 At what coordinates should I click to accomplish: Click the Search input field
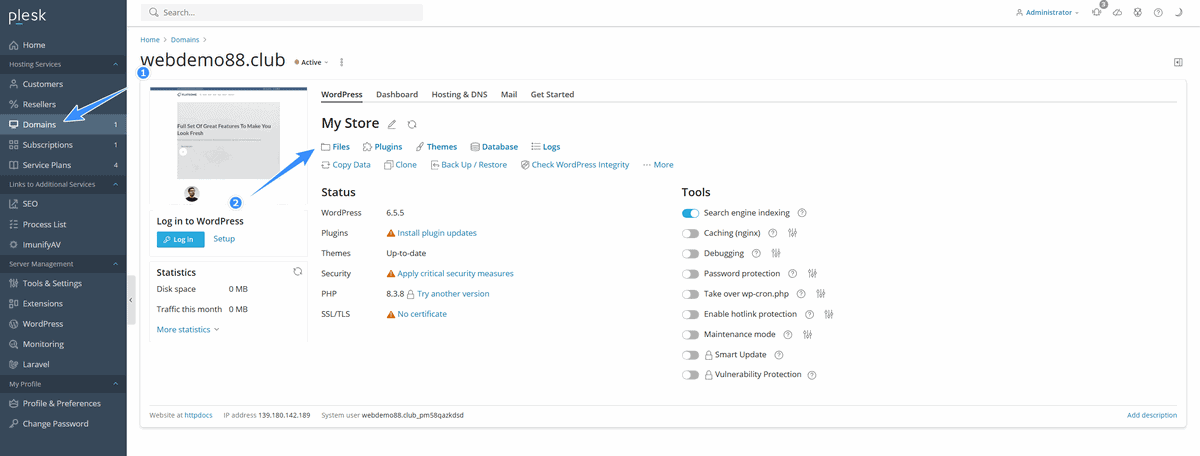pos(282,13)
